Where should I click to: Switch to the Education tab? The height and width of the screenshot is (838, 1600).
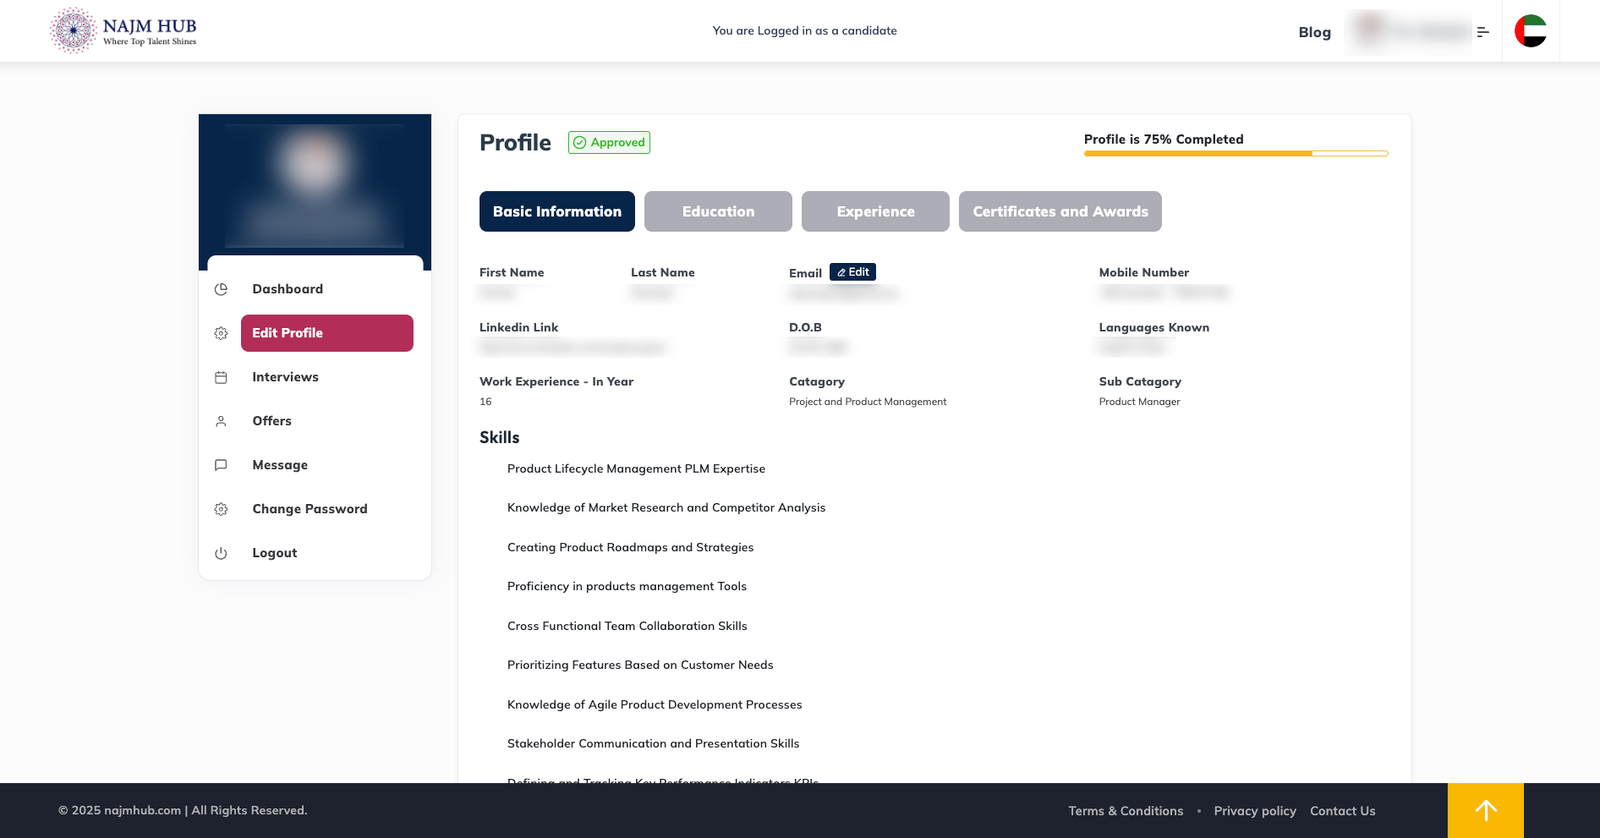(718, 211)
